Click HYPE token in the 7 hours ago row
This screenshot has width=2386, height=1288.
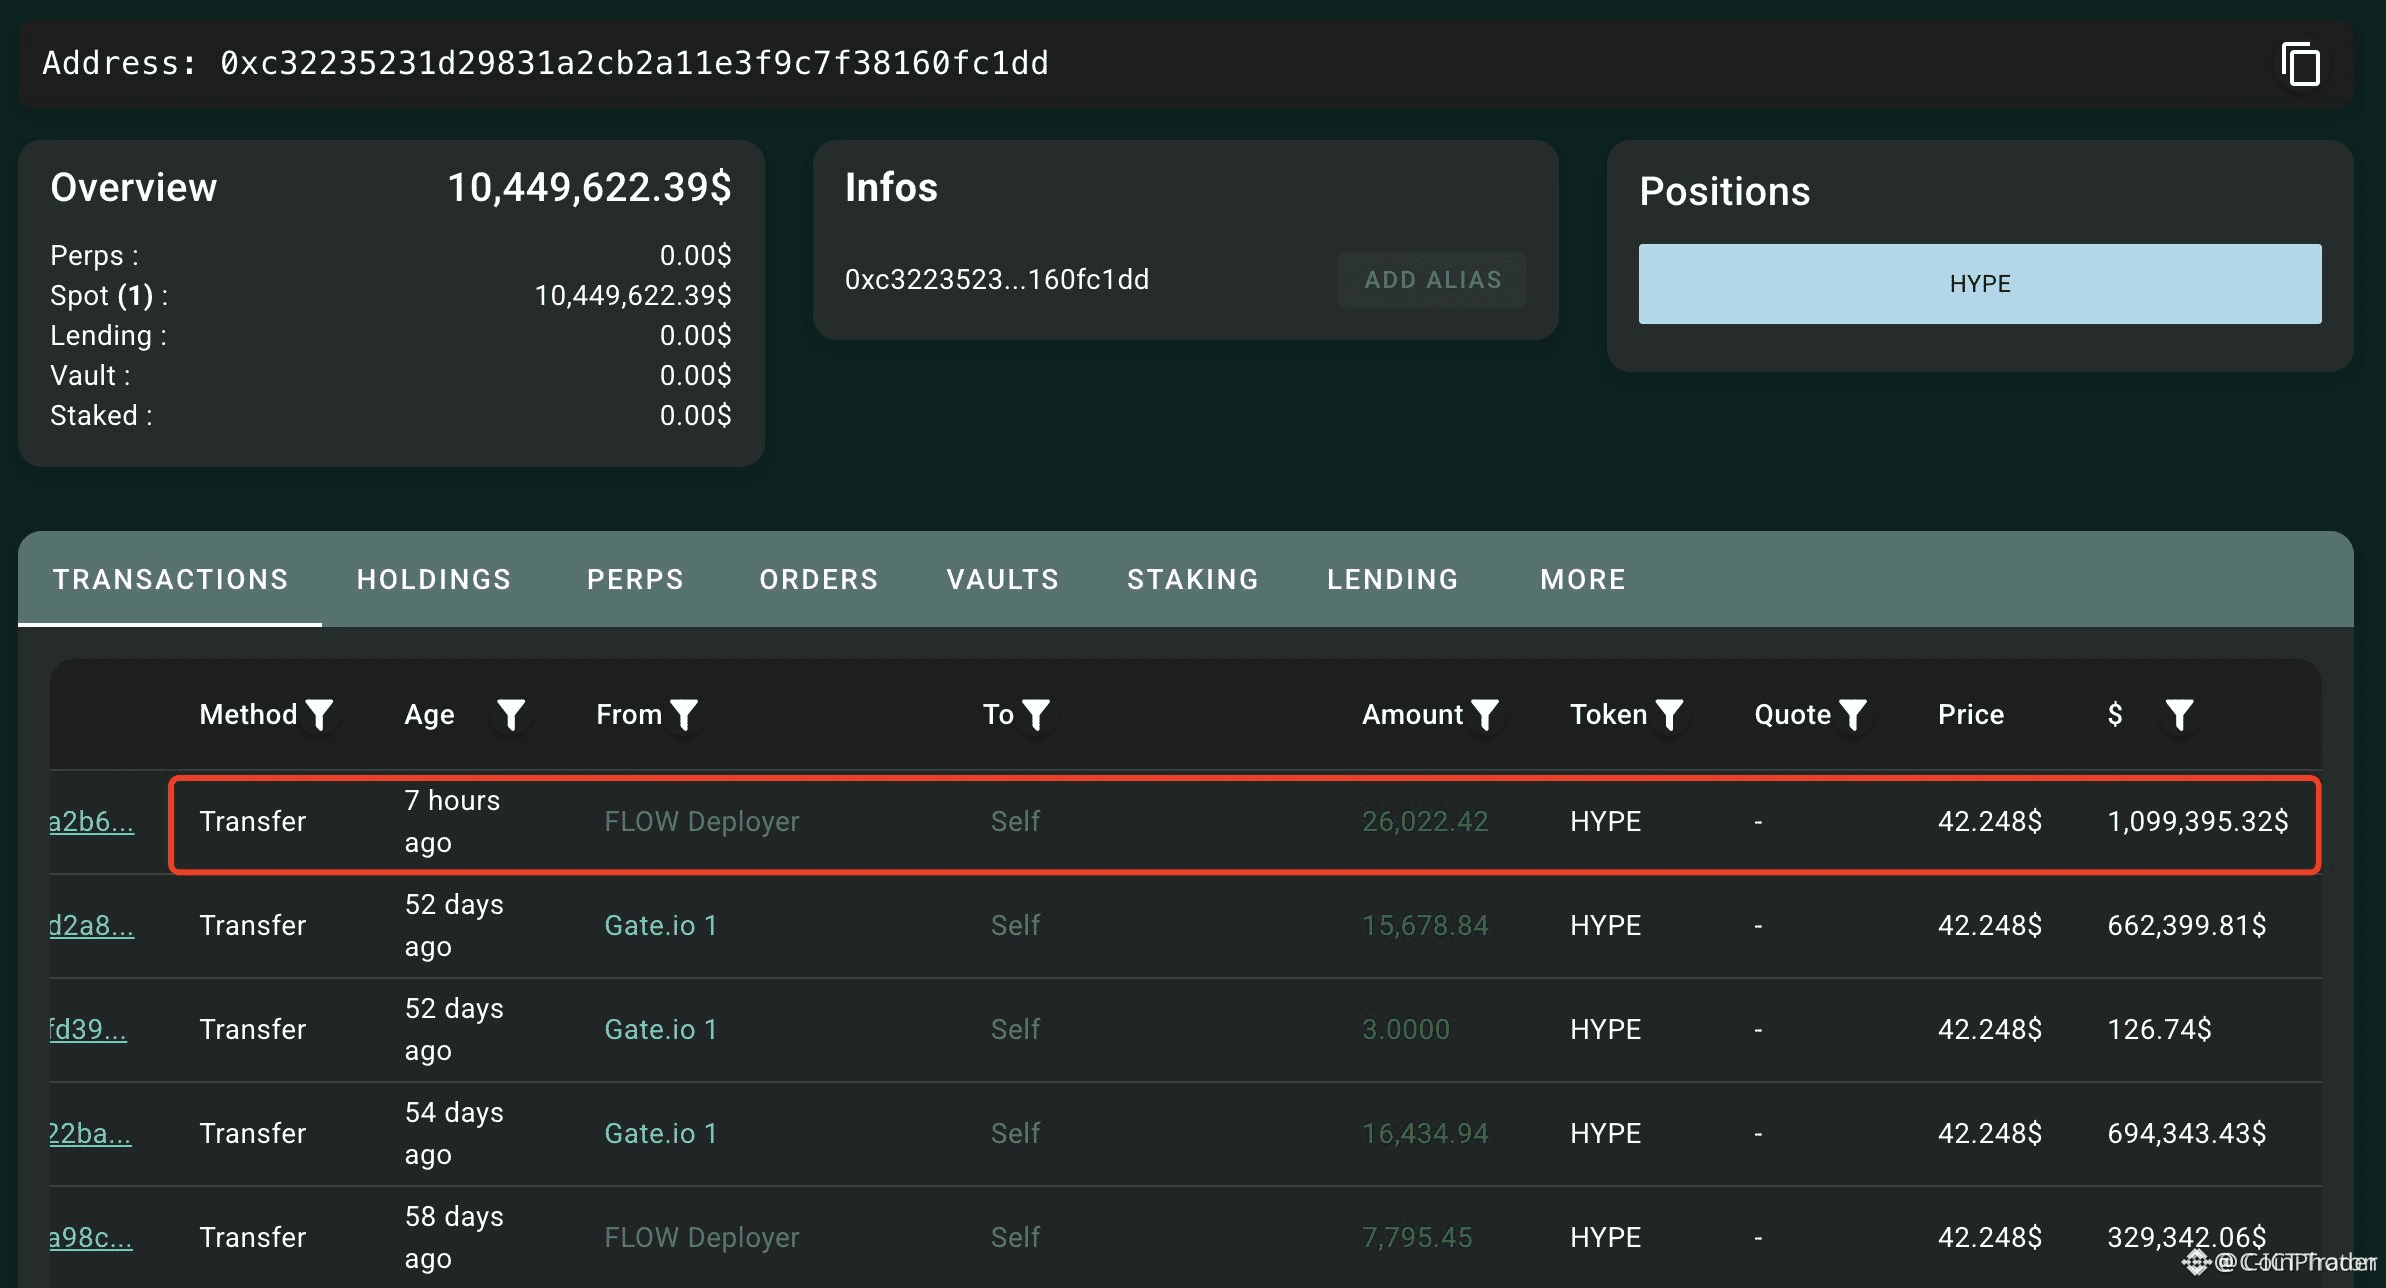pyautogui.click(x=1606, y=822)
